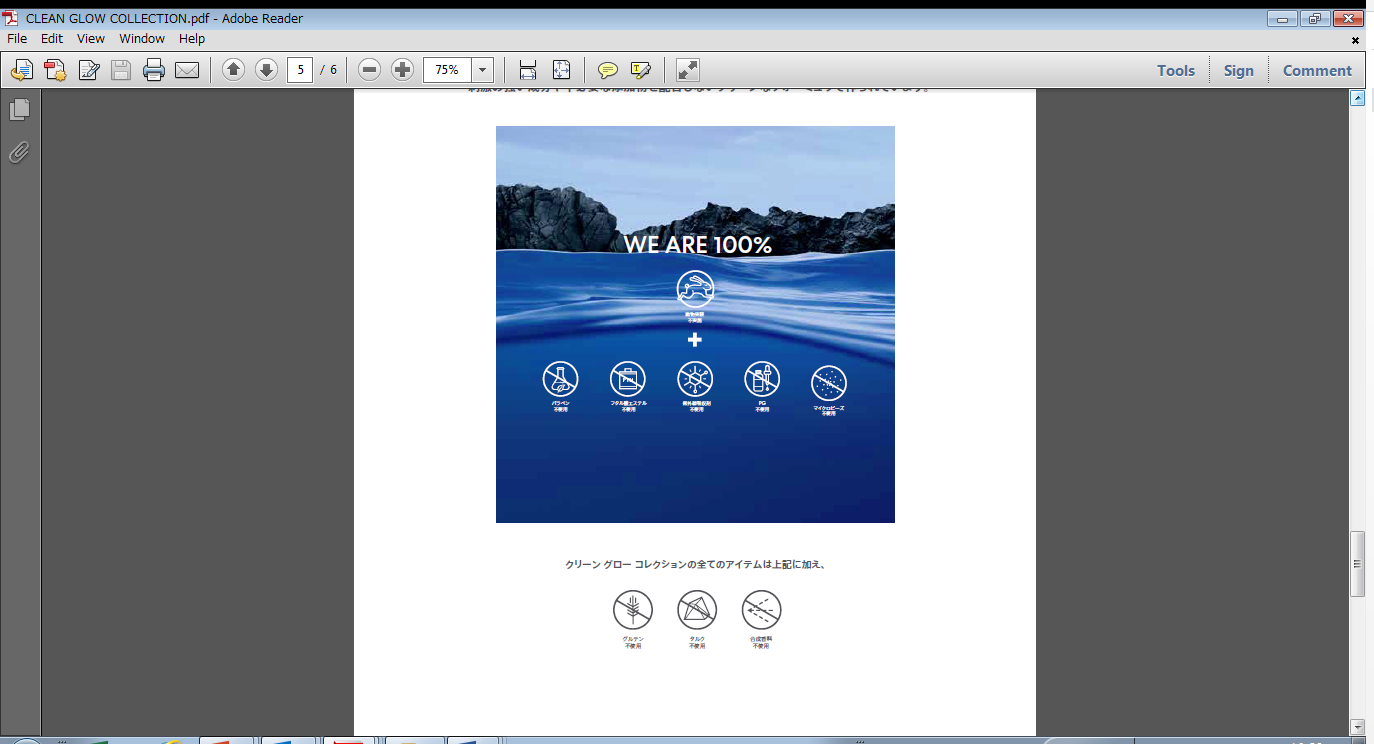1374x744 pixels.
Task: Click the "WE ARE 100%" headline
Action: [x=698, y=245]
